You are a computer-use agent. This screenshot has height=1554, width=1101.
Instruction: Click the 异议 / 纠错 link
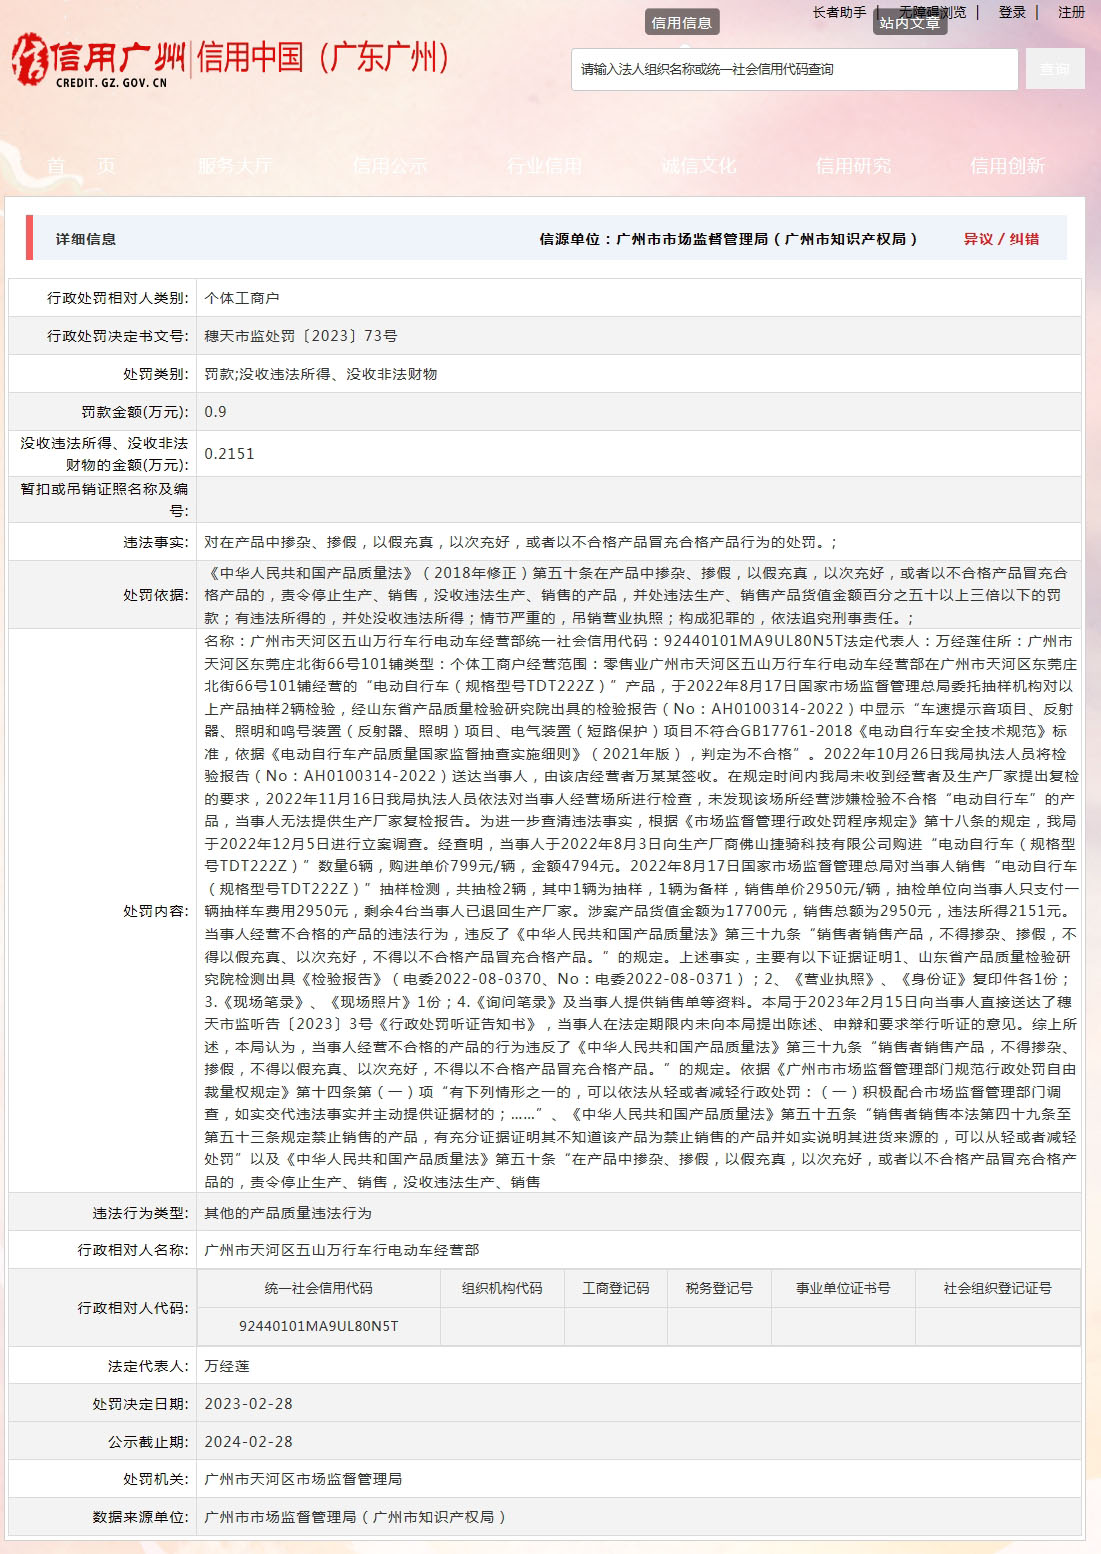(x=1001, y=239)
